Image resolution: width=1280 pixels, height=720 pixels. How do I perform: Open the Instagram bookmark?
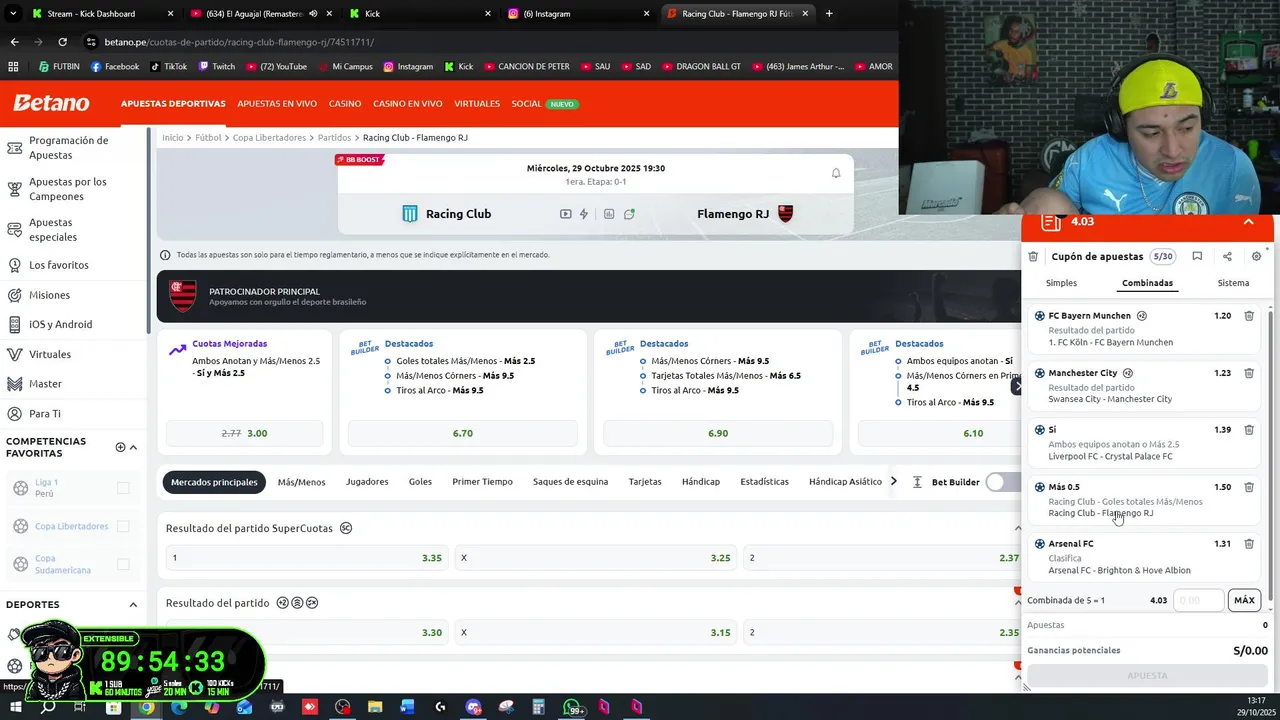(408, 67)
